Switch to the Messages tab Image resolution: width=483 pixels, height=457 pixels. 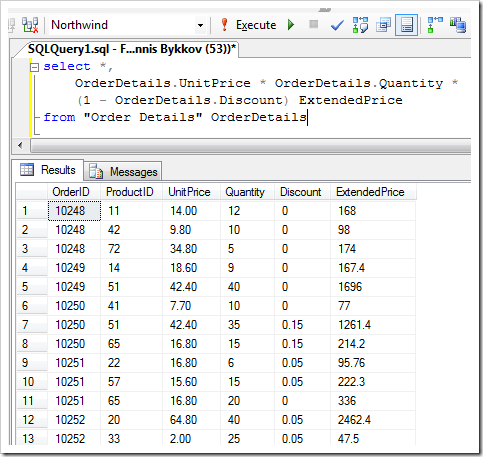tap(123, 172)
